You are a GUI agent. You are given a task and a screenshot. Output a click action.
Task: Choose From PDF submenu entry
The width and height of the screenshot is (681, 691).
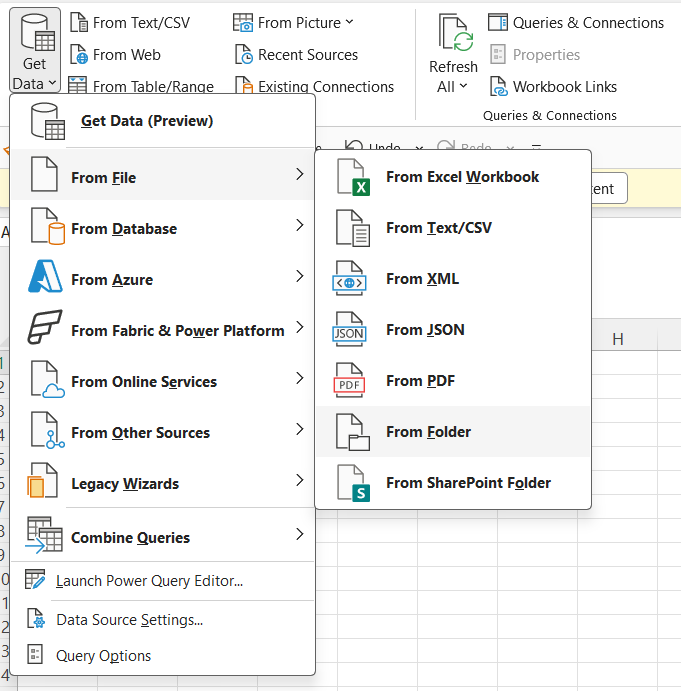(x=453, y=381)
